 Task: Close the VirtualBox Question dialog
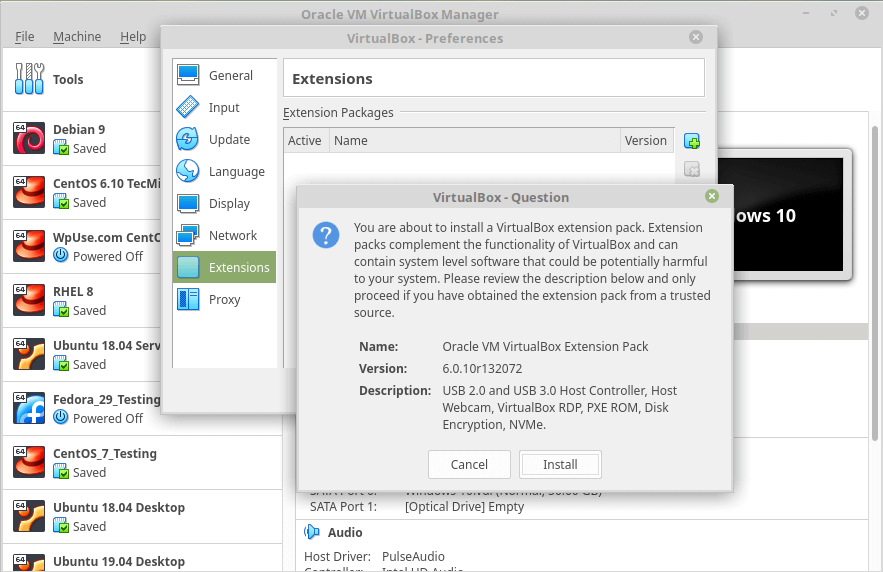[x=711, y=197]
